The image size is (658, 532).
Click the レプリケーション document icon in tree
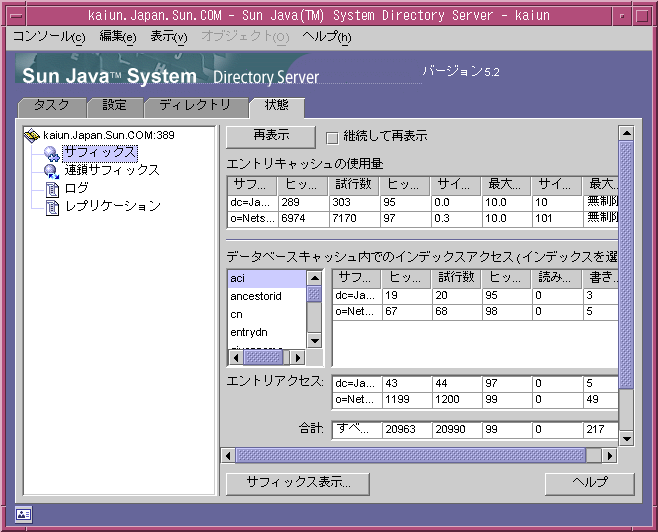point(52,207)
